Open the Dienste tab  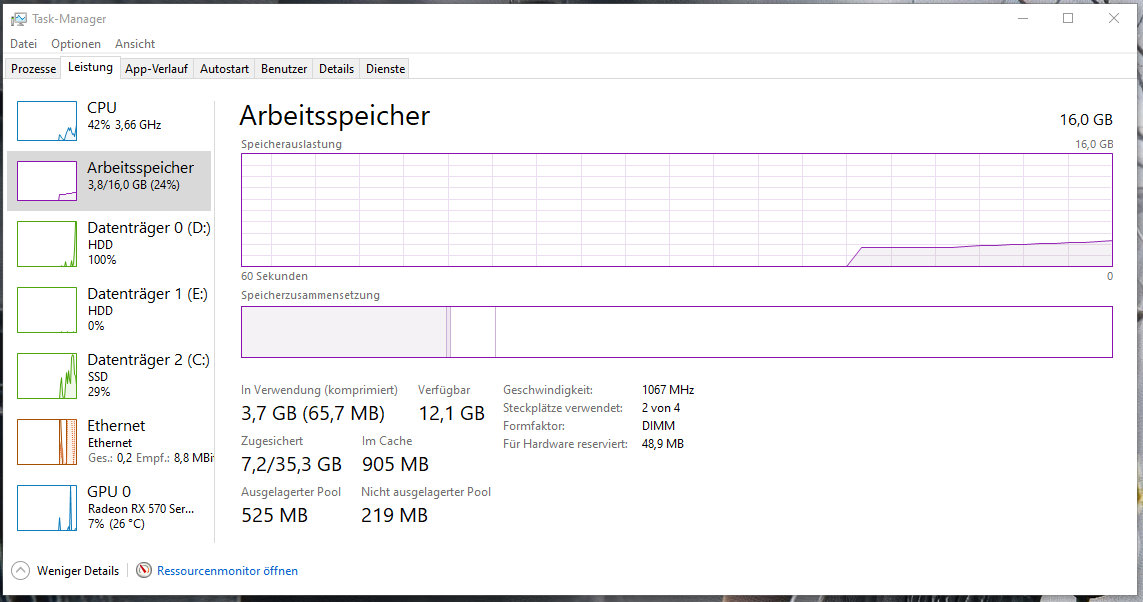pyautogui.click(x=386, y=69)
